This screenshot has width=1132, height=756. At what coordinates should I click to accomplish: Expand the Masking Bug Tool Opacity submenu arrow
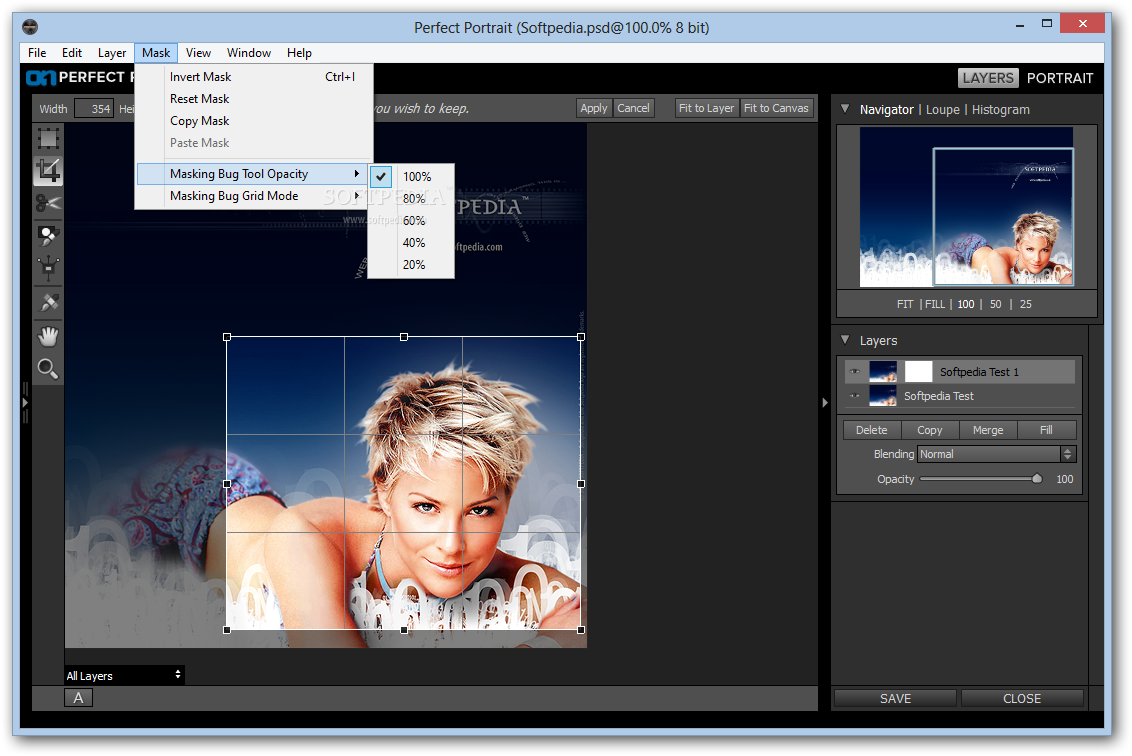pos(357,174)
